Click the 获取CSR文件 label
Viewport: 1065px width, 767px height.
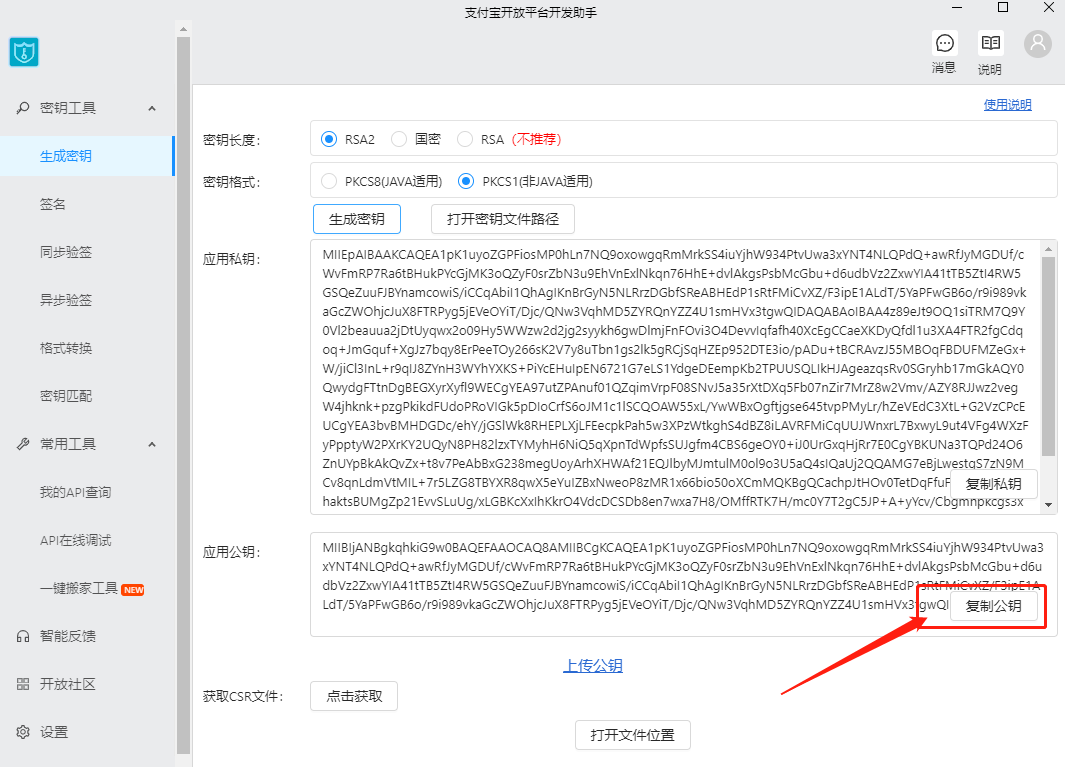[243, 696]
